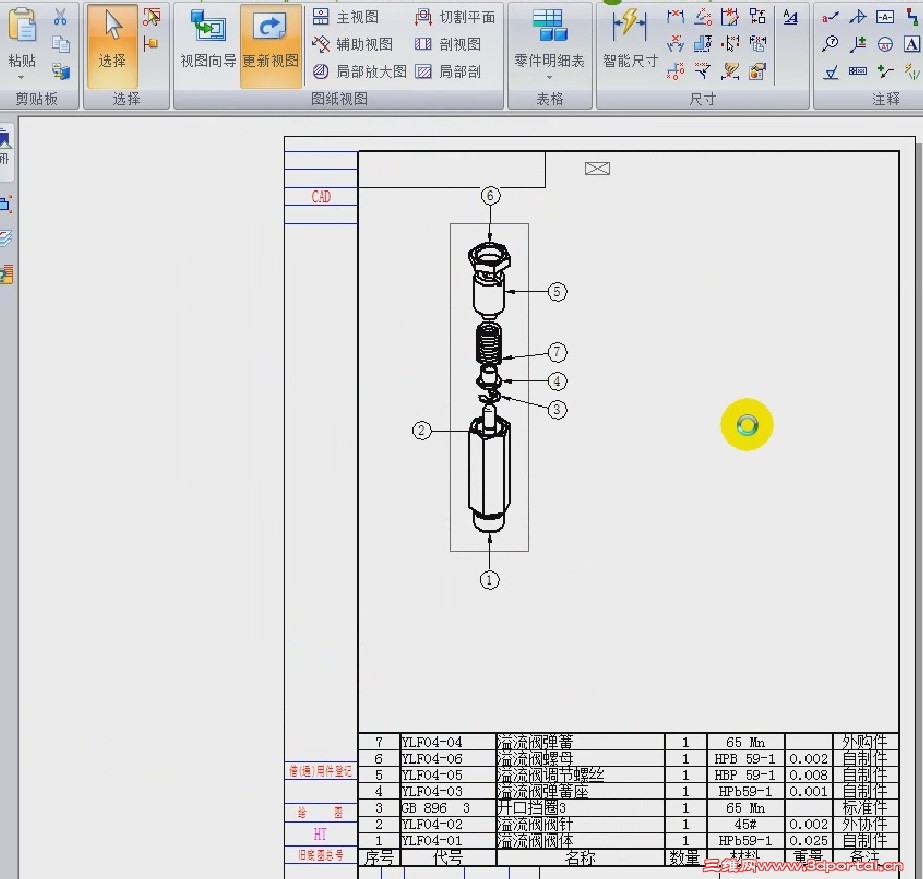Click parts list cell YLF04-06
The width and height of the screenshot is (923, 879).
pos(447,758)
